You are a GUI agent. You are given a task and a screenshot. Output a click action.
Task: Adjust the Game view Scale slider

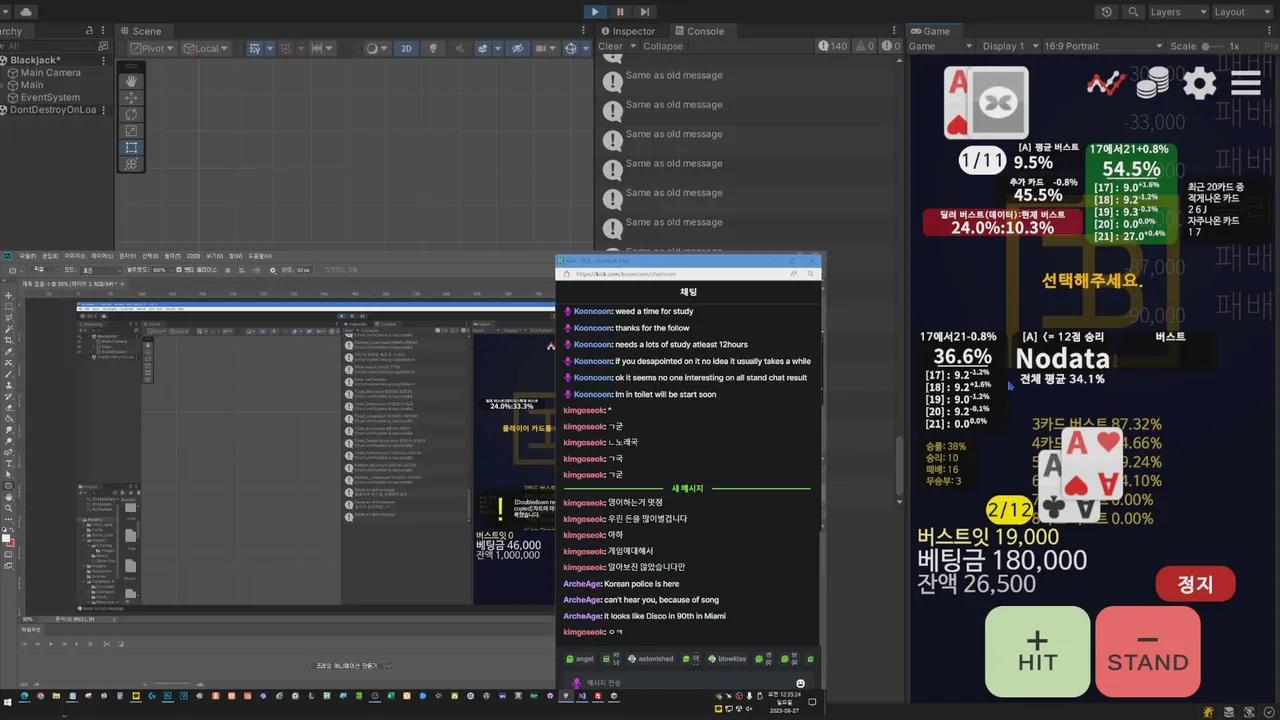click(x=1213, y=46)
